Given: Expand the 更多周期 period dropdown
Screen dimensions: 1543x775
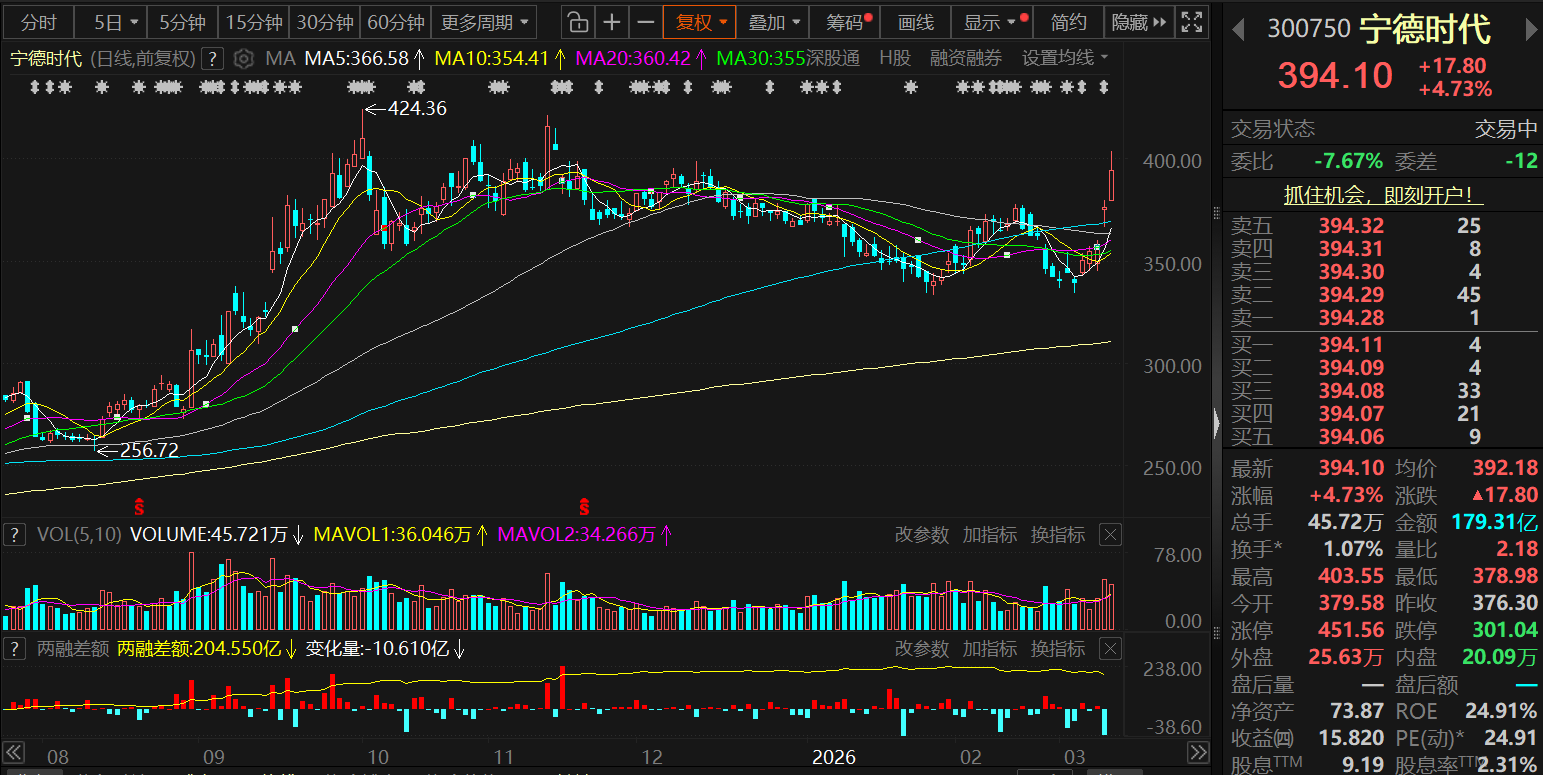Looking at the screenshot, I should (488, 22).
